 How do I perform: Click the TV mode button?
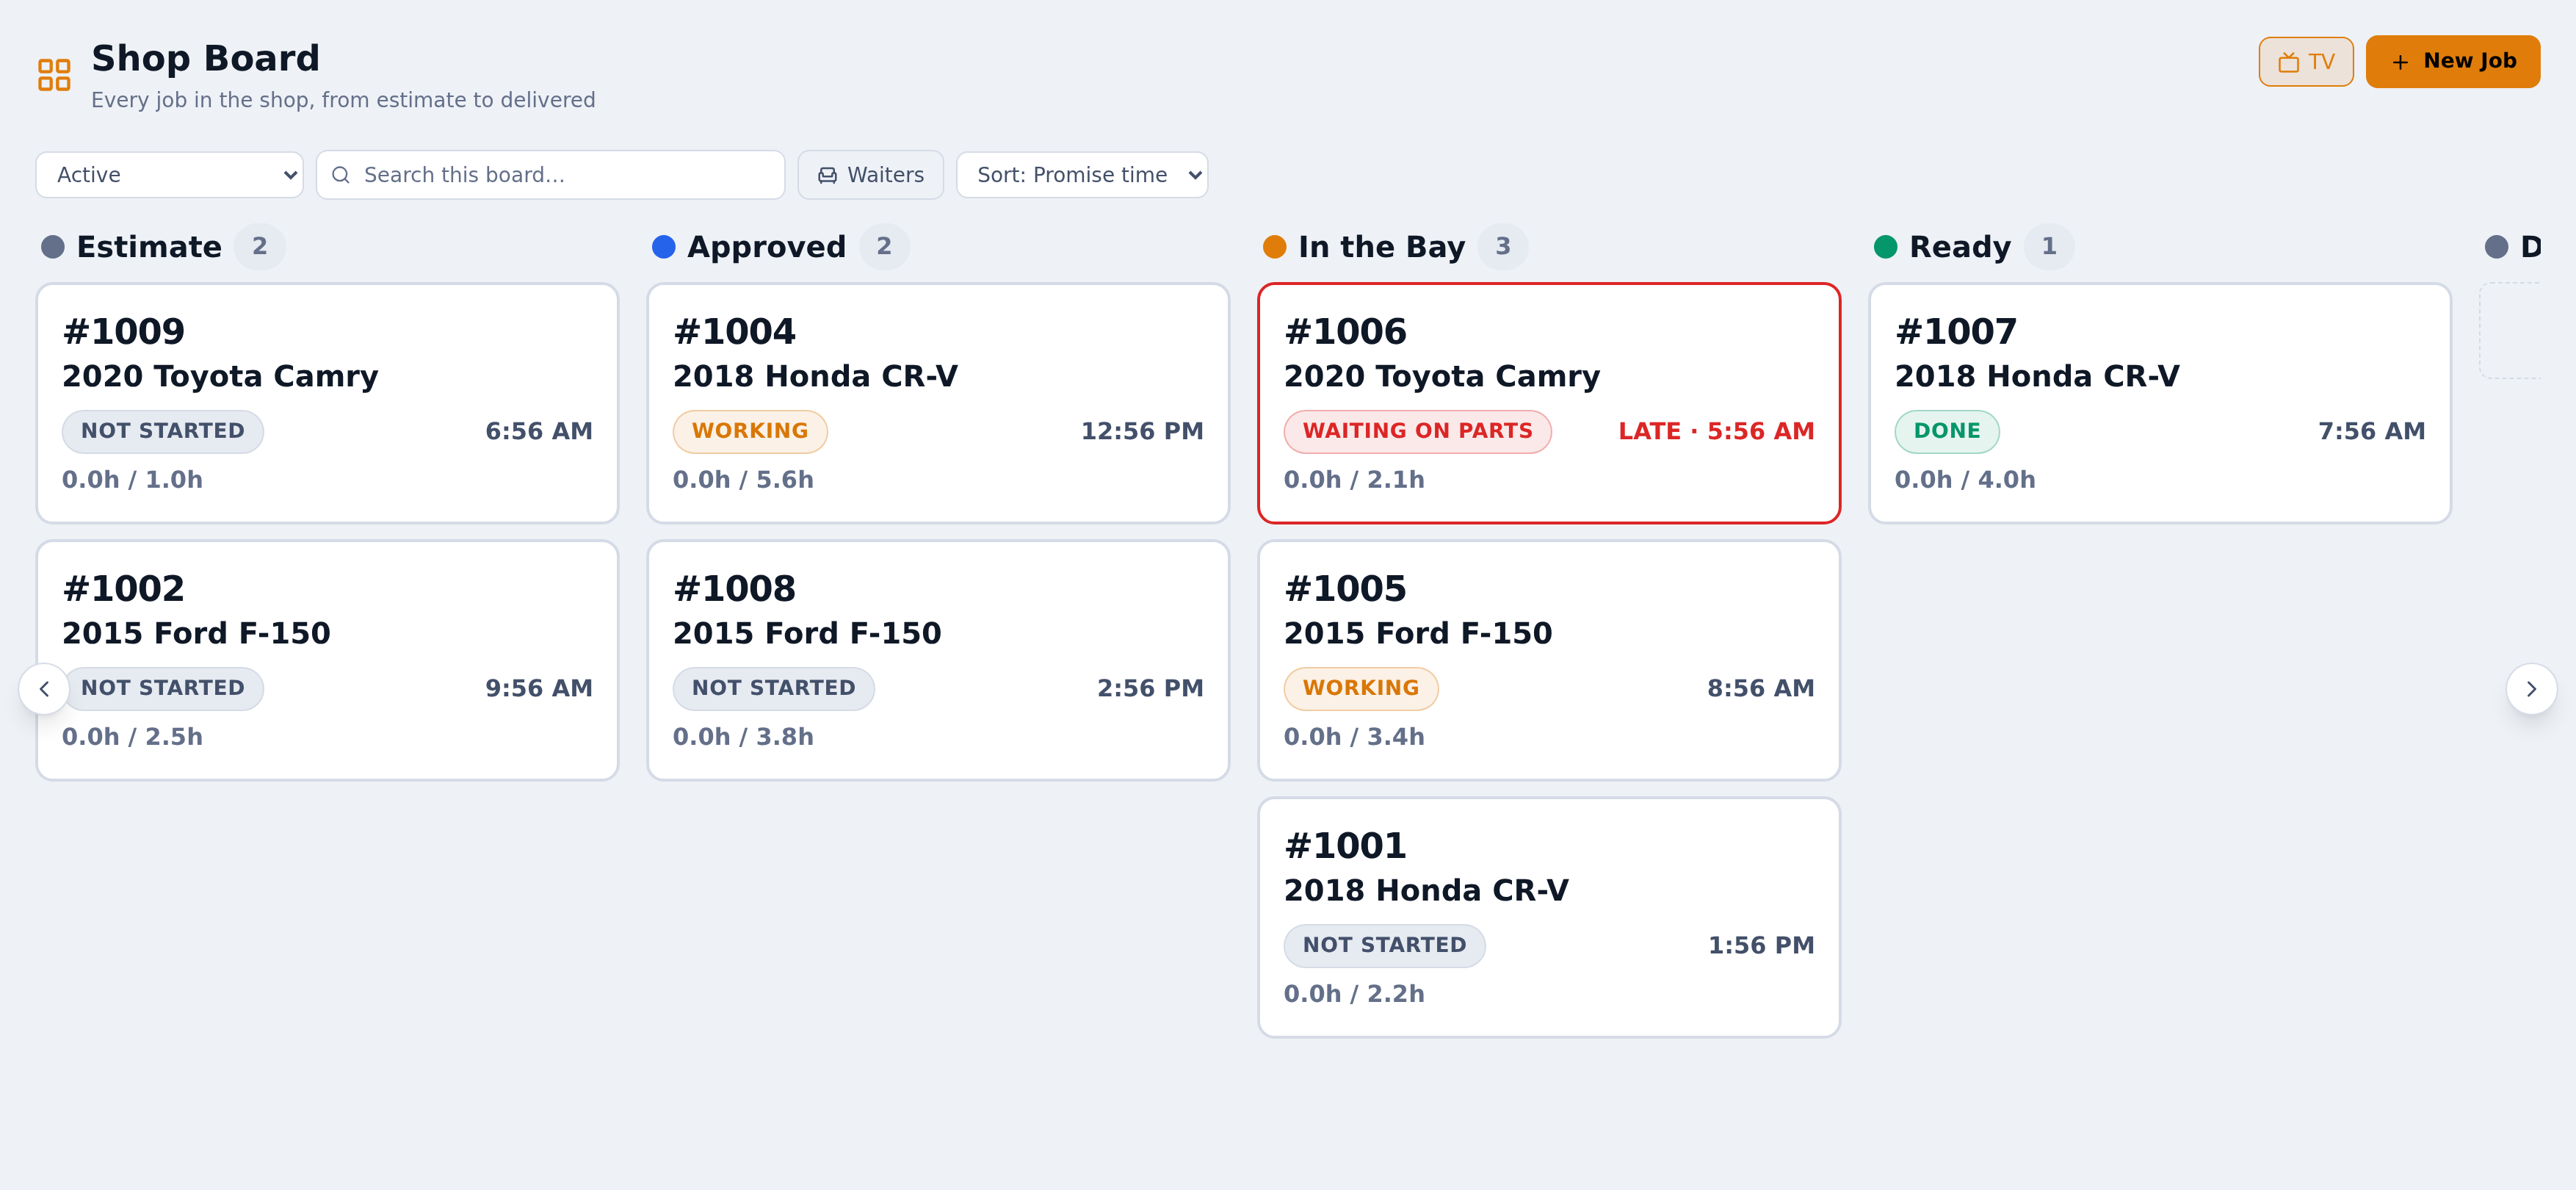click(x=2305, y=62)
